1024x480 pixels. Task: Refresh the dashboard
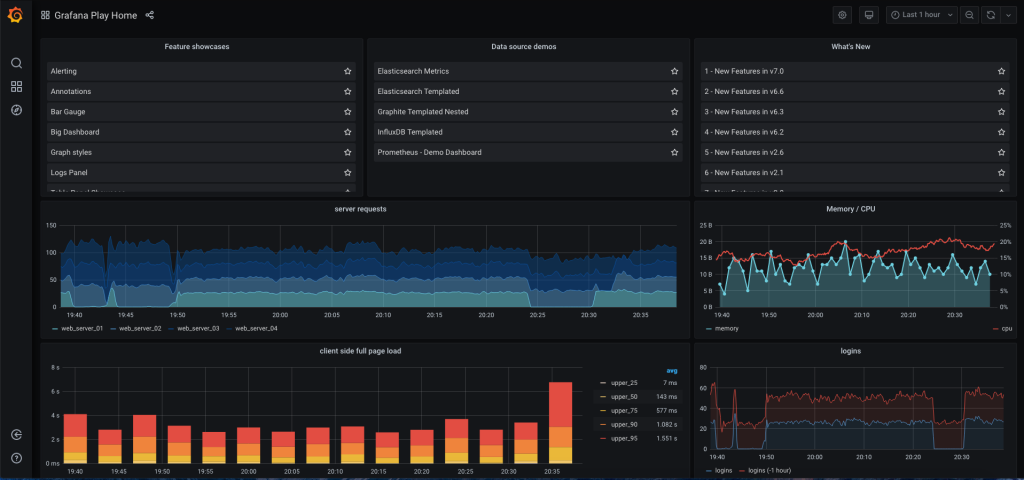990,15
